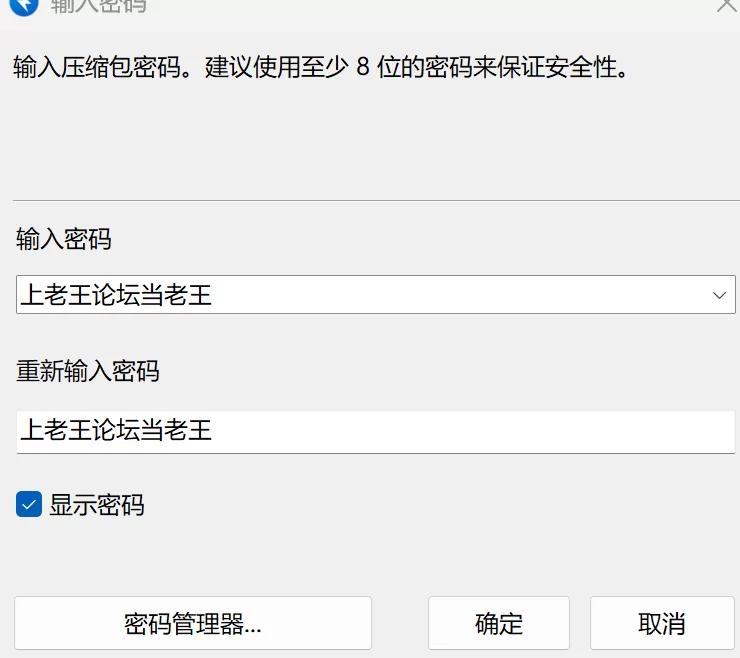Screen dimensions: 740x658
Task: Close the 输入密码 dialog with the X
Action: [x=726, y=6]
